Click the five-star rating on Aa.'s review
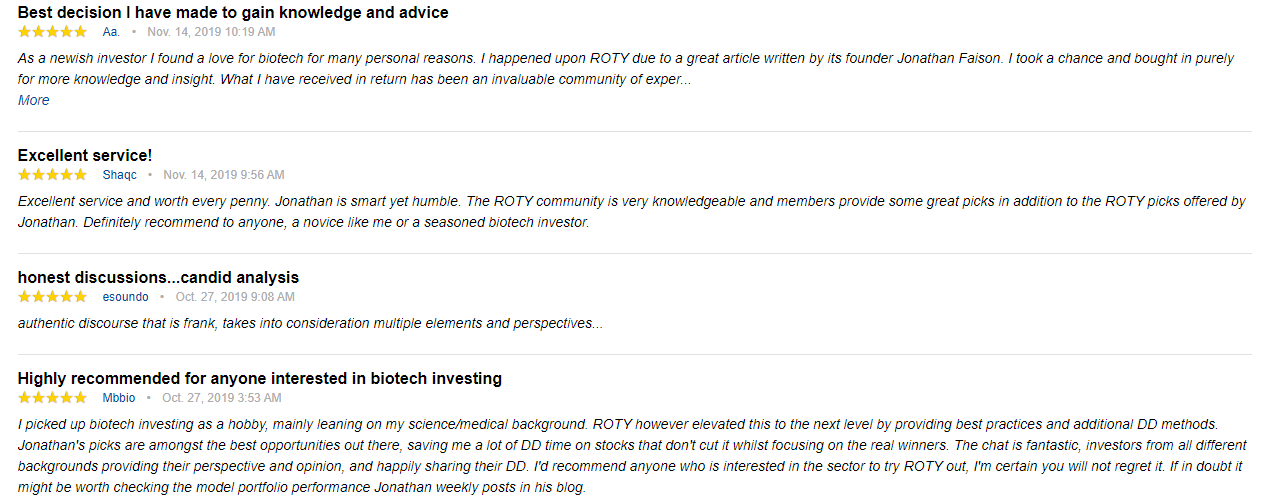 [52, 32]
